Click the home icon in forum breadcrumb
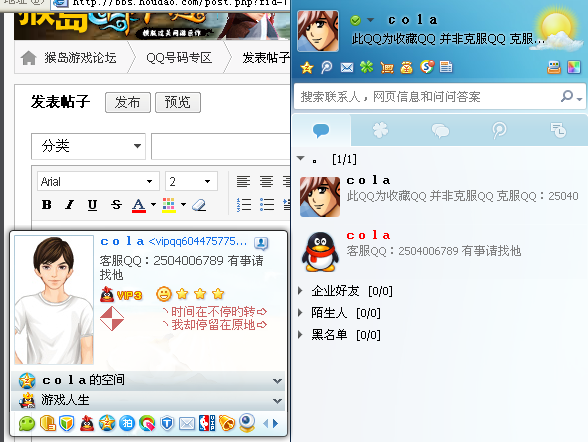This screenshot has width=588, height=442. click(28, 58)
